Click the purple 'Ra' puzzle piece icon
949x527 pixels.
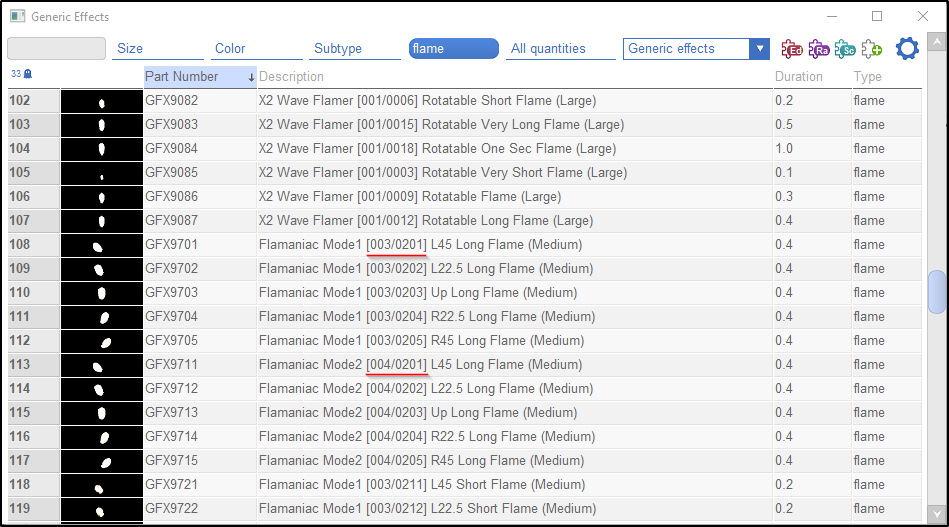tap(819, 49)
